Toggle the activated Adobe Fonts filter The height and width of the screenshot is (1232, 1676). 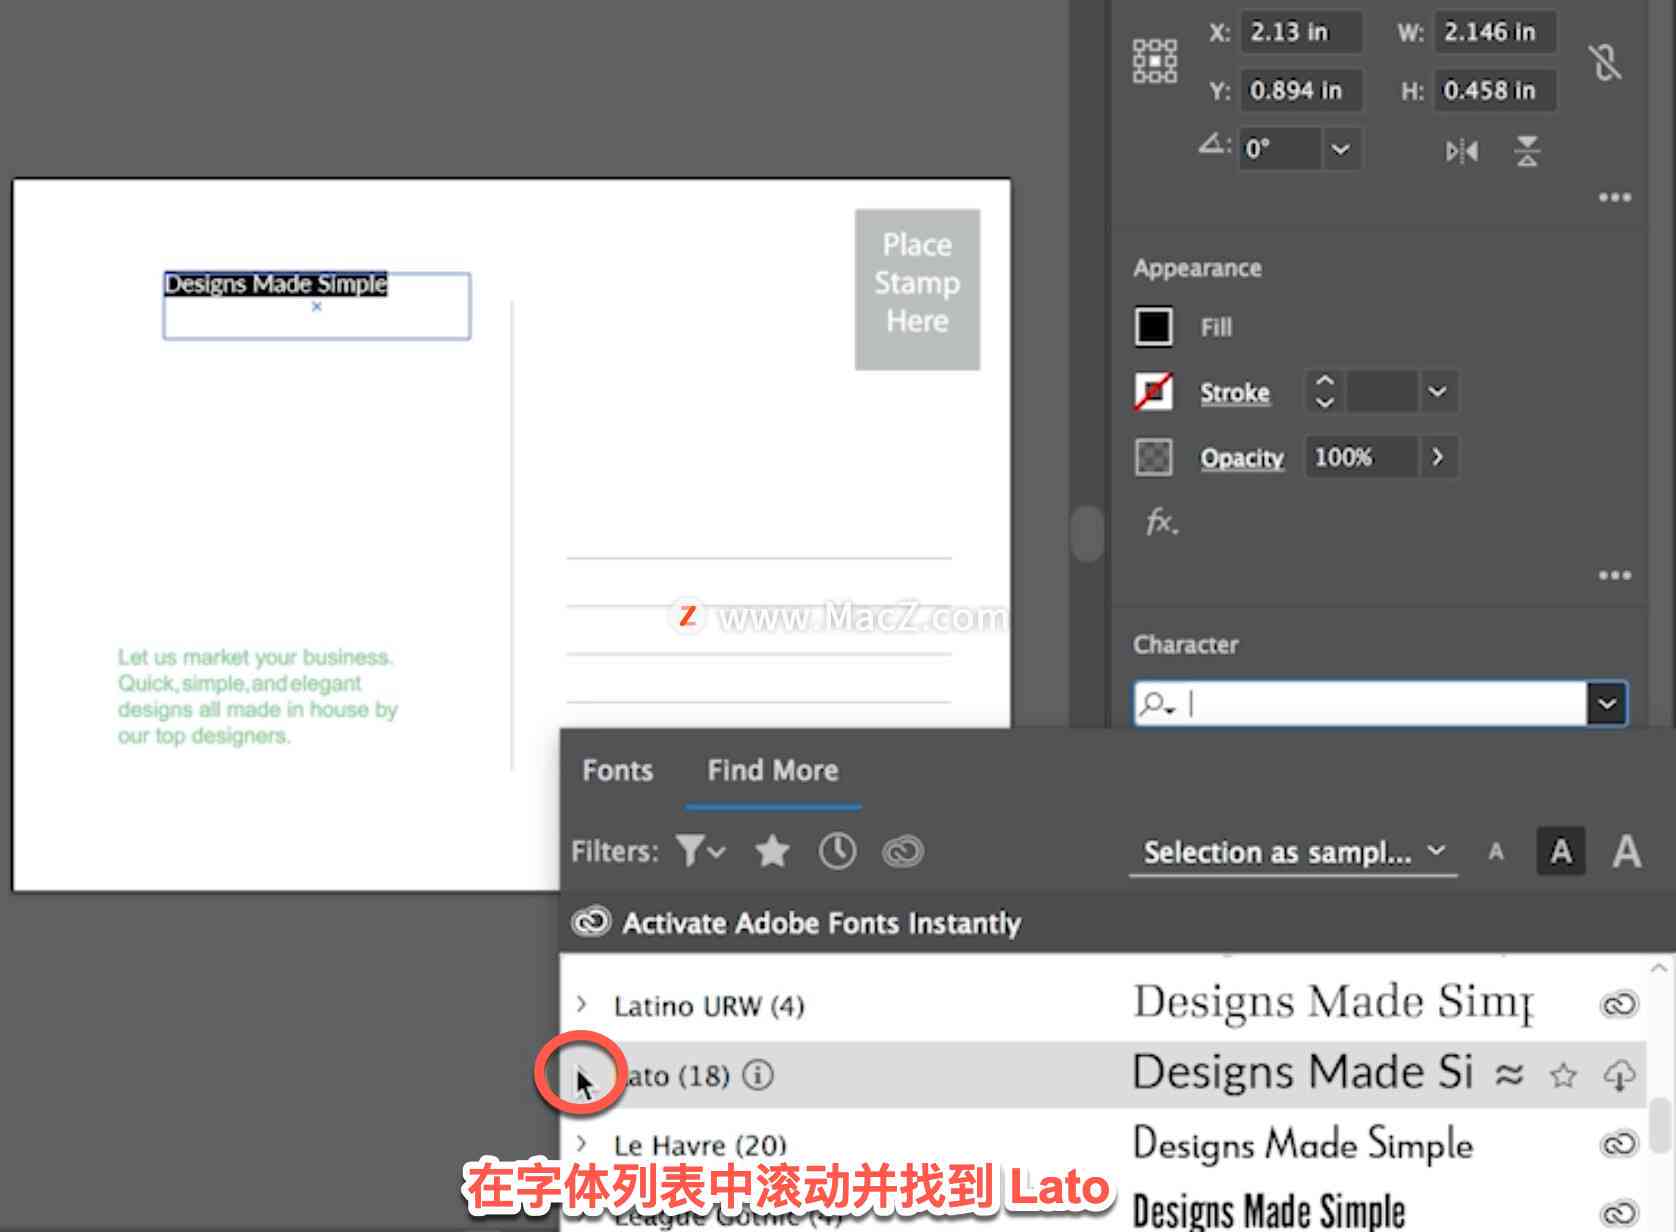point(902,851)
